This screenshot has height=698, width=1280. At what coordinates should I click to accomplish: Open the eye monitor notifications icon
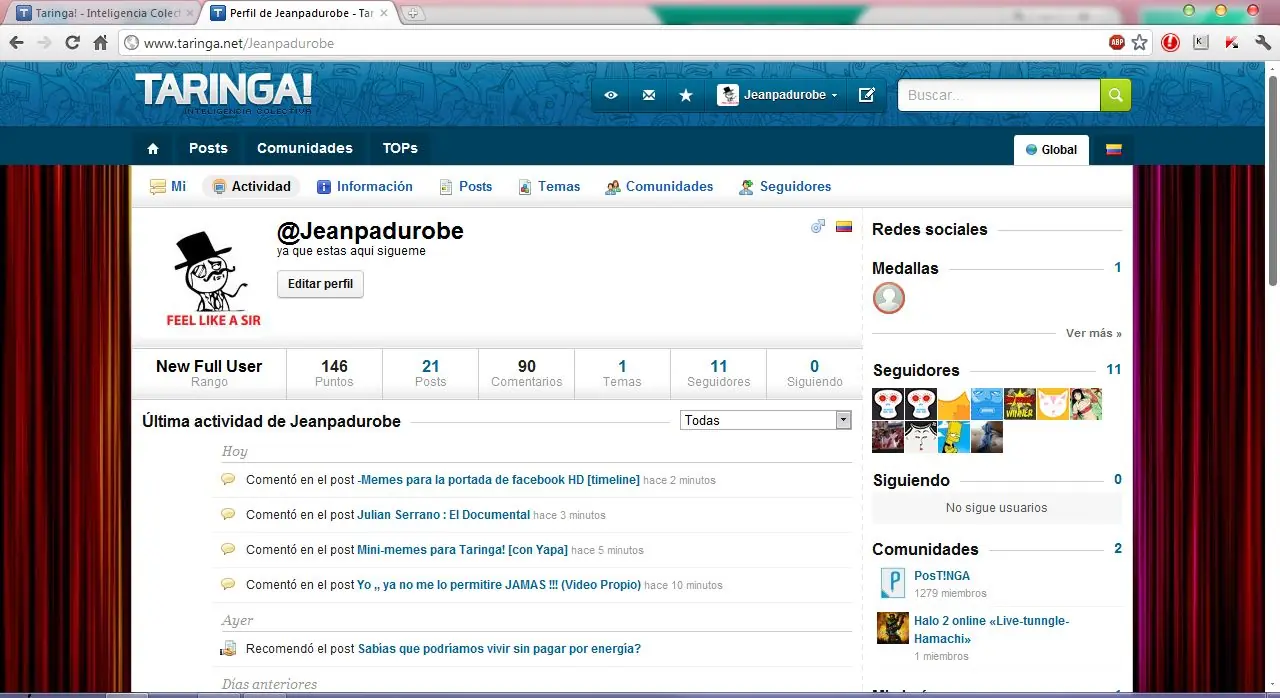[x=611, y=95]
